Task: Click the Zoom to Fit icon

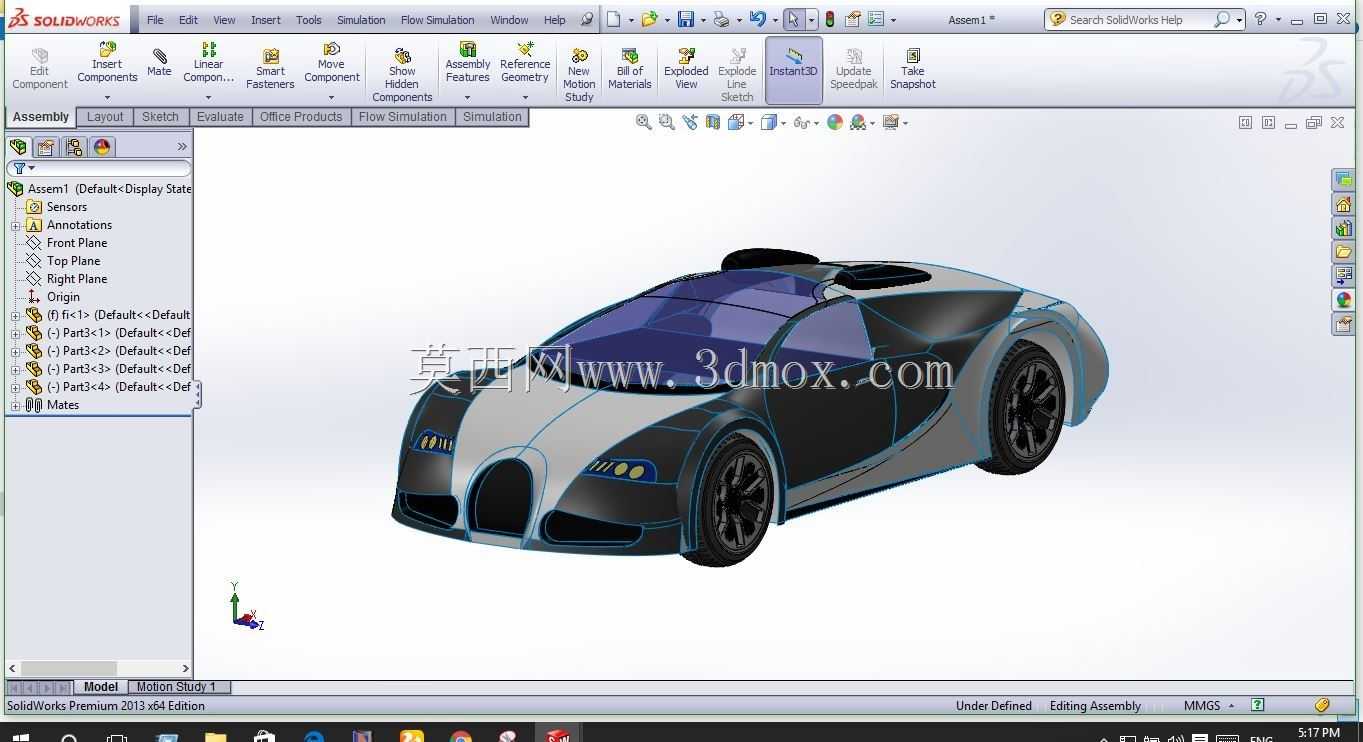Action: 644,122
